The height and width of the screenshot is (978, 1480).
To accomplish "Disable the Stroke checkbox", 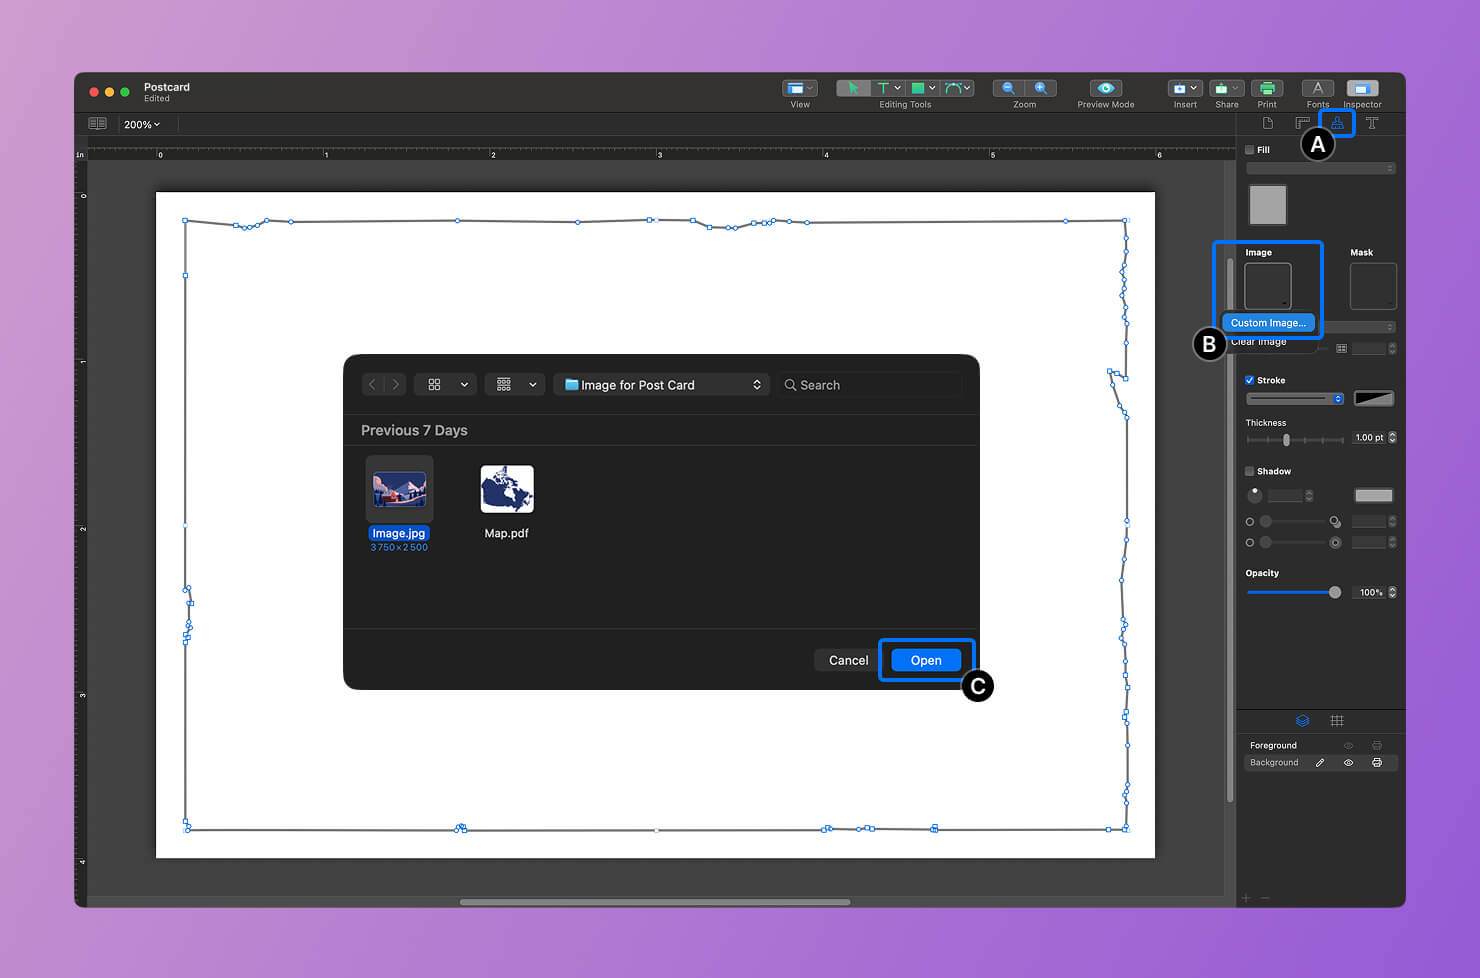I will click(x=1249, y=380).
